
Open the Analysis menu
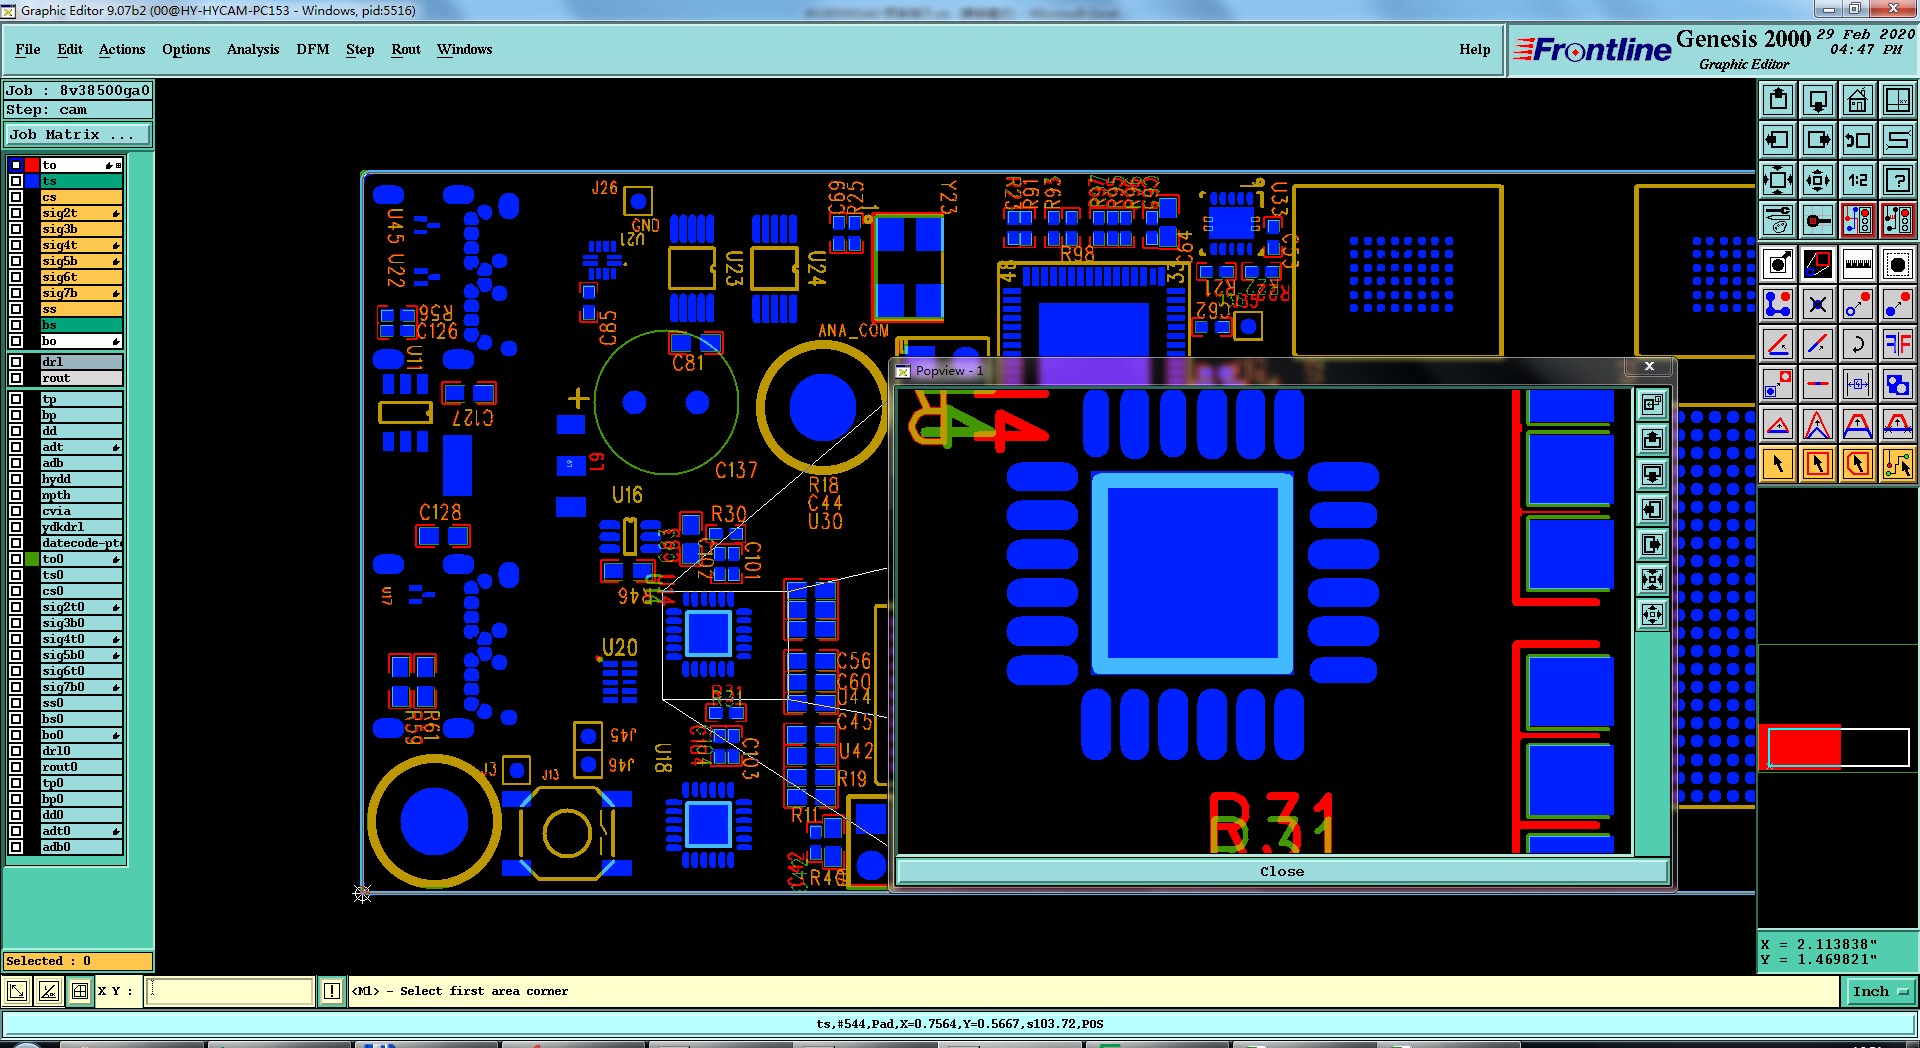(x=252, y=49)
